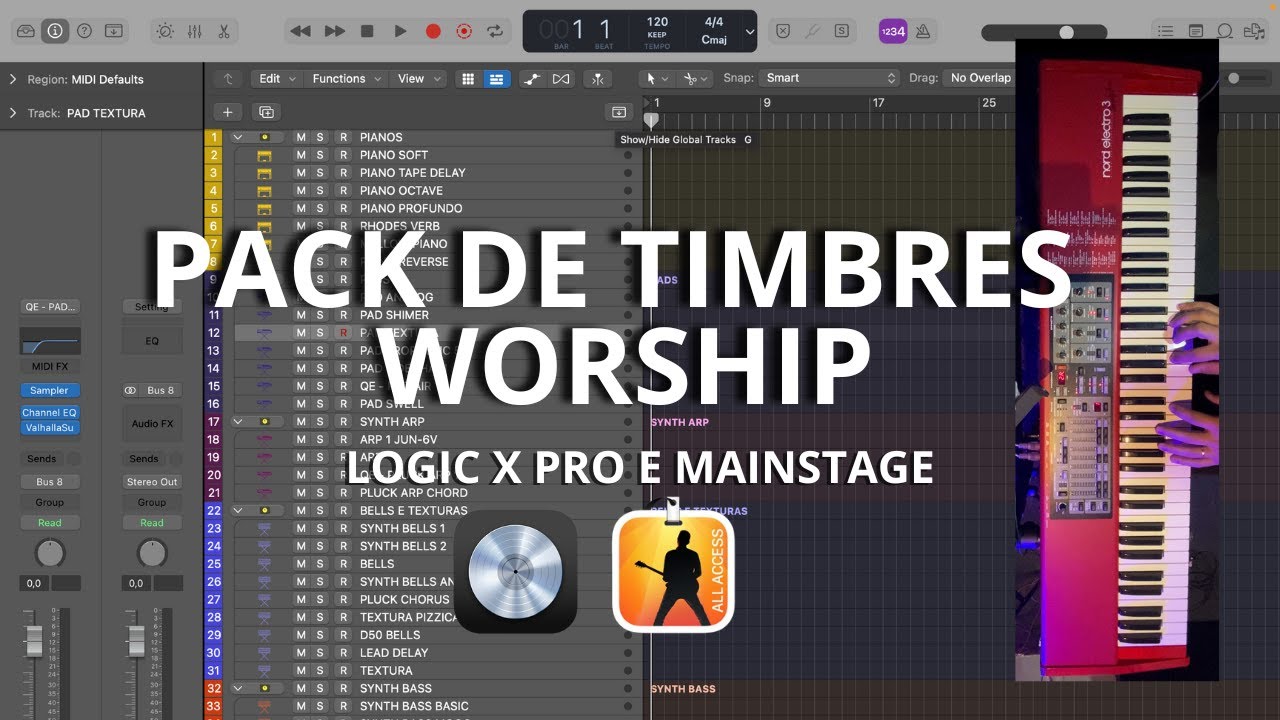1280x720 pixels.
Task: Open the Sampler instrument slot
Action: [50, 391]
